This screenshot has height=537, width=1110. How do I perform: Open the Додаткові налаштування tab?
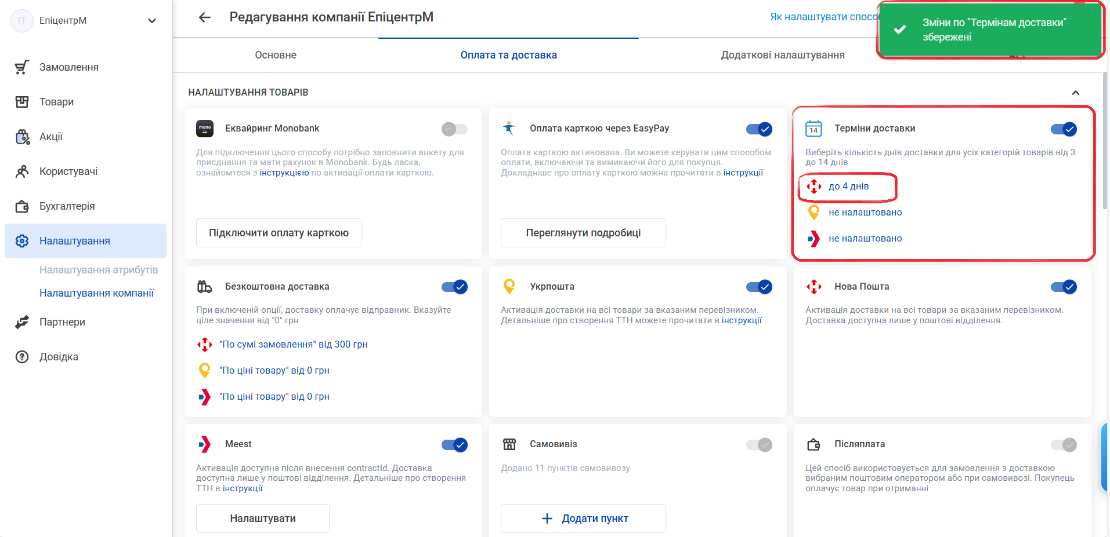pos(782,54)
